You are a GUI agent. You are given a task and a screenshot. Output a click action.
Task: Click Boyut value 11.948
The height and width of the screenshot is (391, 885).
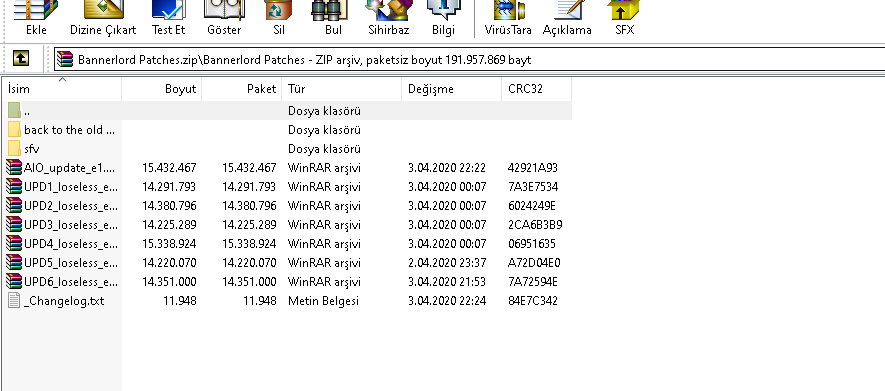[179, 301]
